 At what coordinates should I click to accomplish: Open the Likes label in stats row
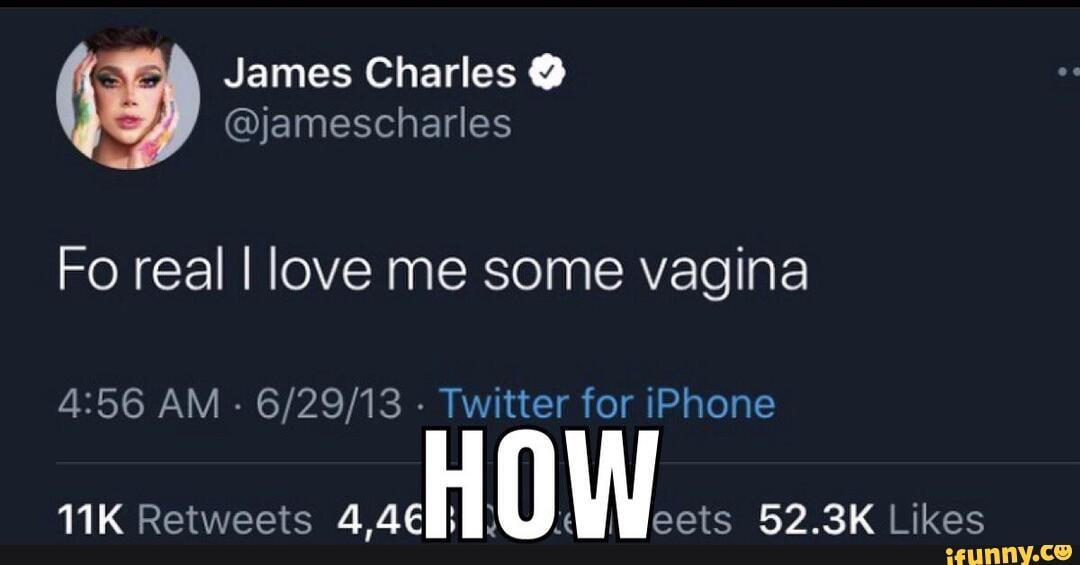(936, 520)
